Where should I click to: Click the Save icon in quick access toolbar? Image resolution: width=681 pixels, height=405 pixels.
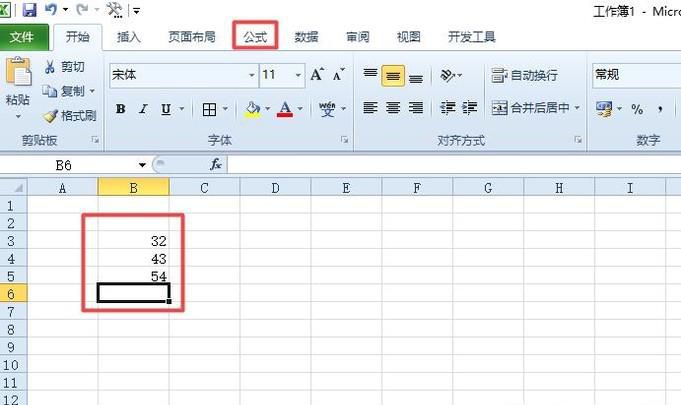[29, 10]
